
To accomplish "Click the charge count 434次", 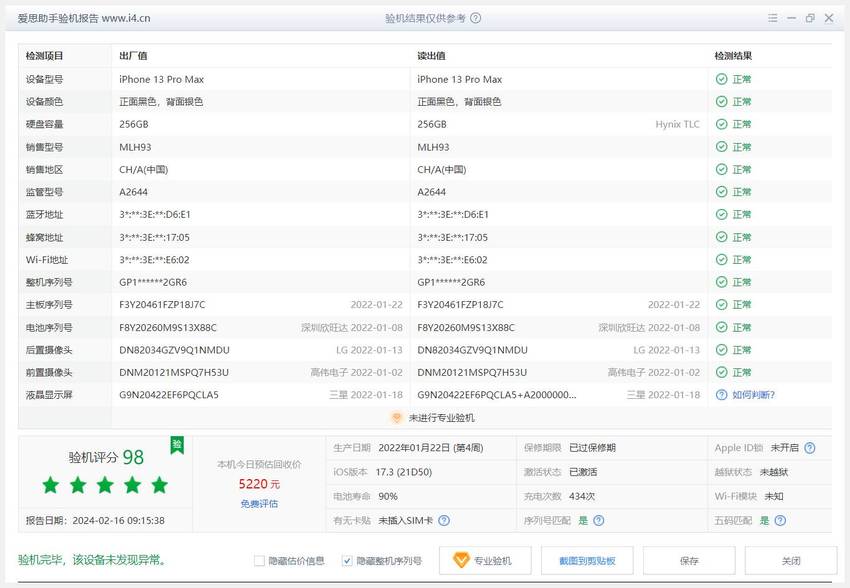I will 582,496.
